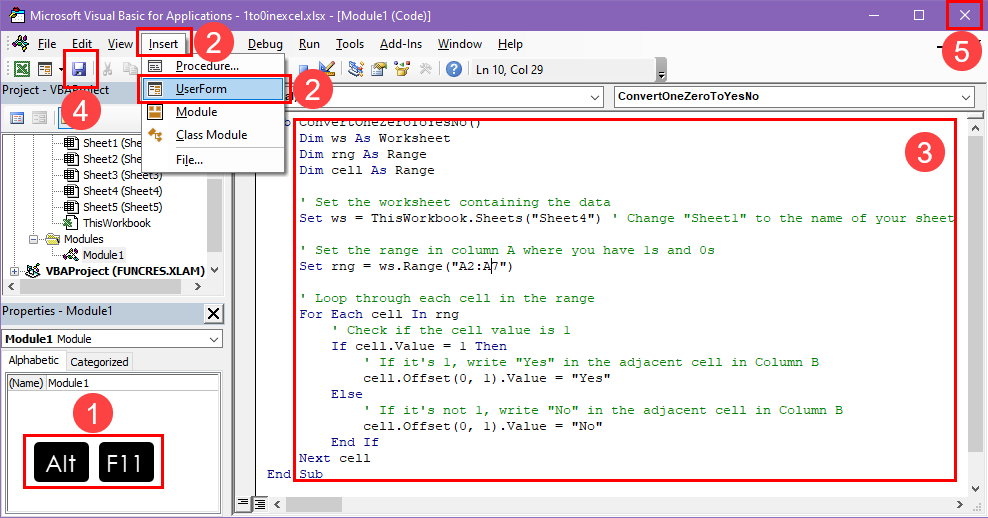Click project tree horizontal scroll left arrow
The image size is (988, 518).
(x=11, y=287)
